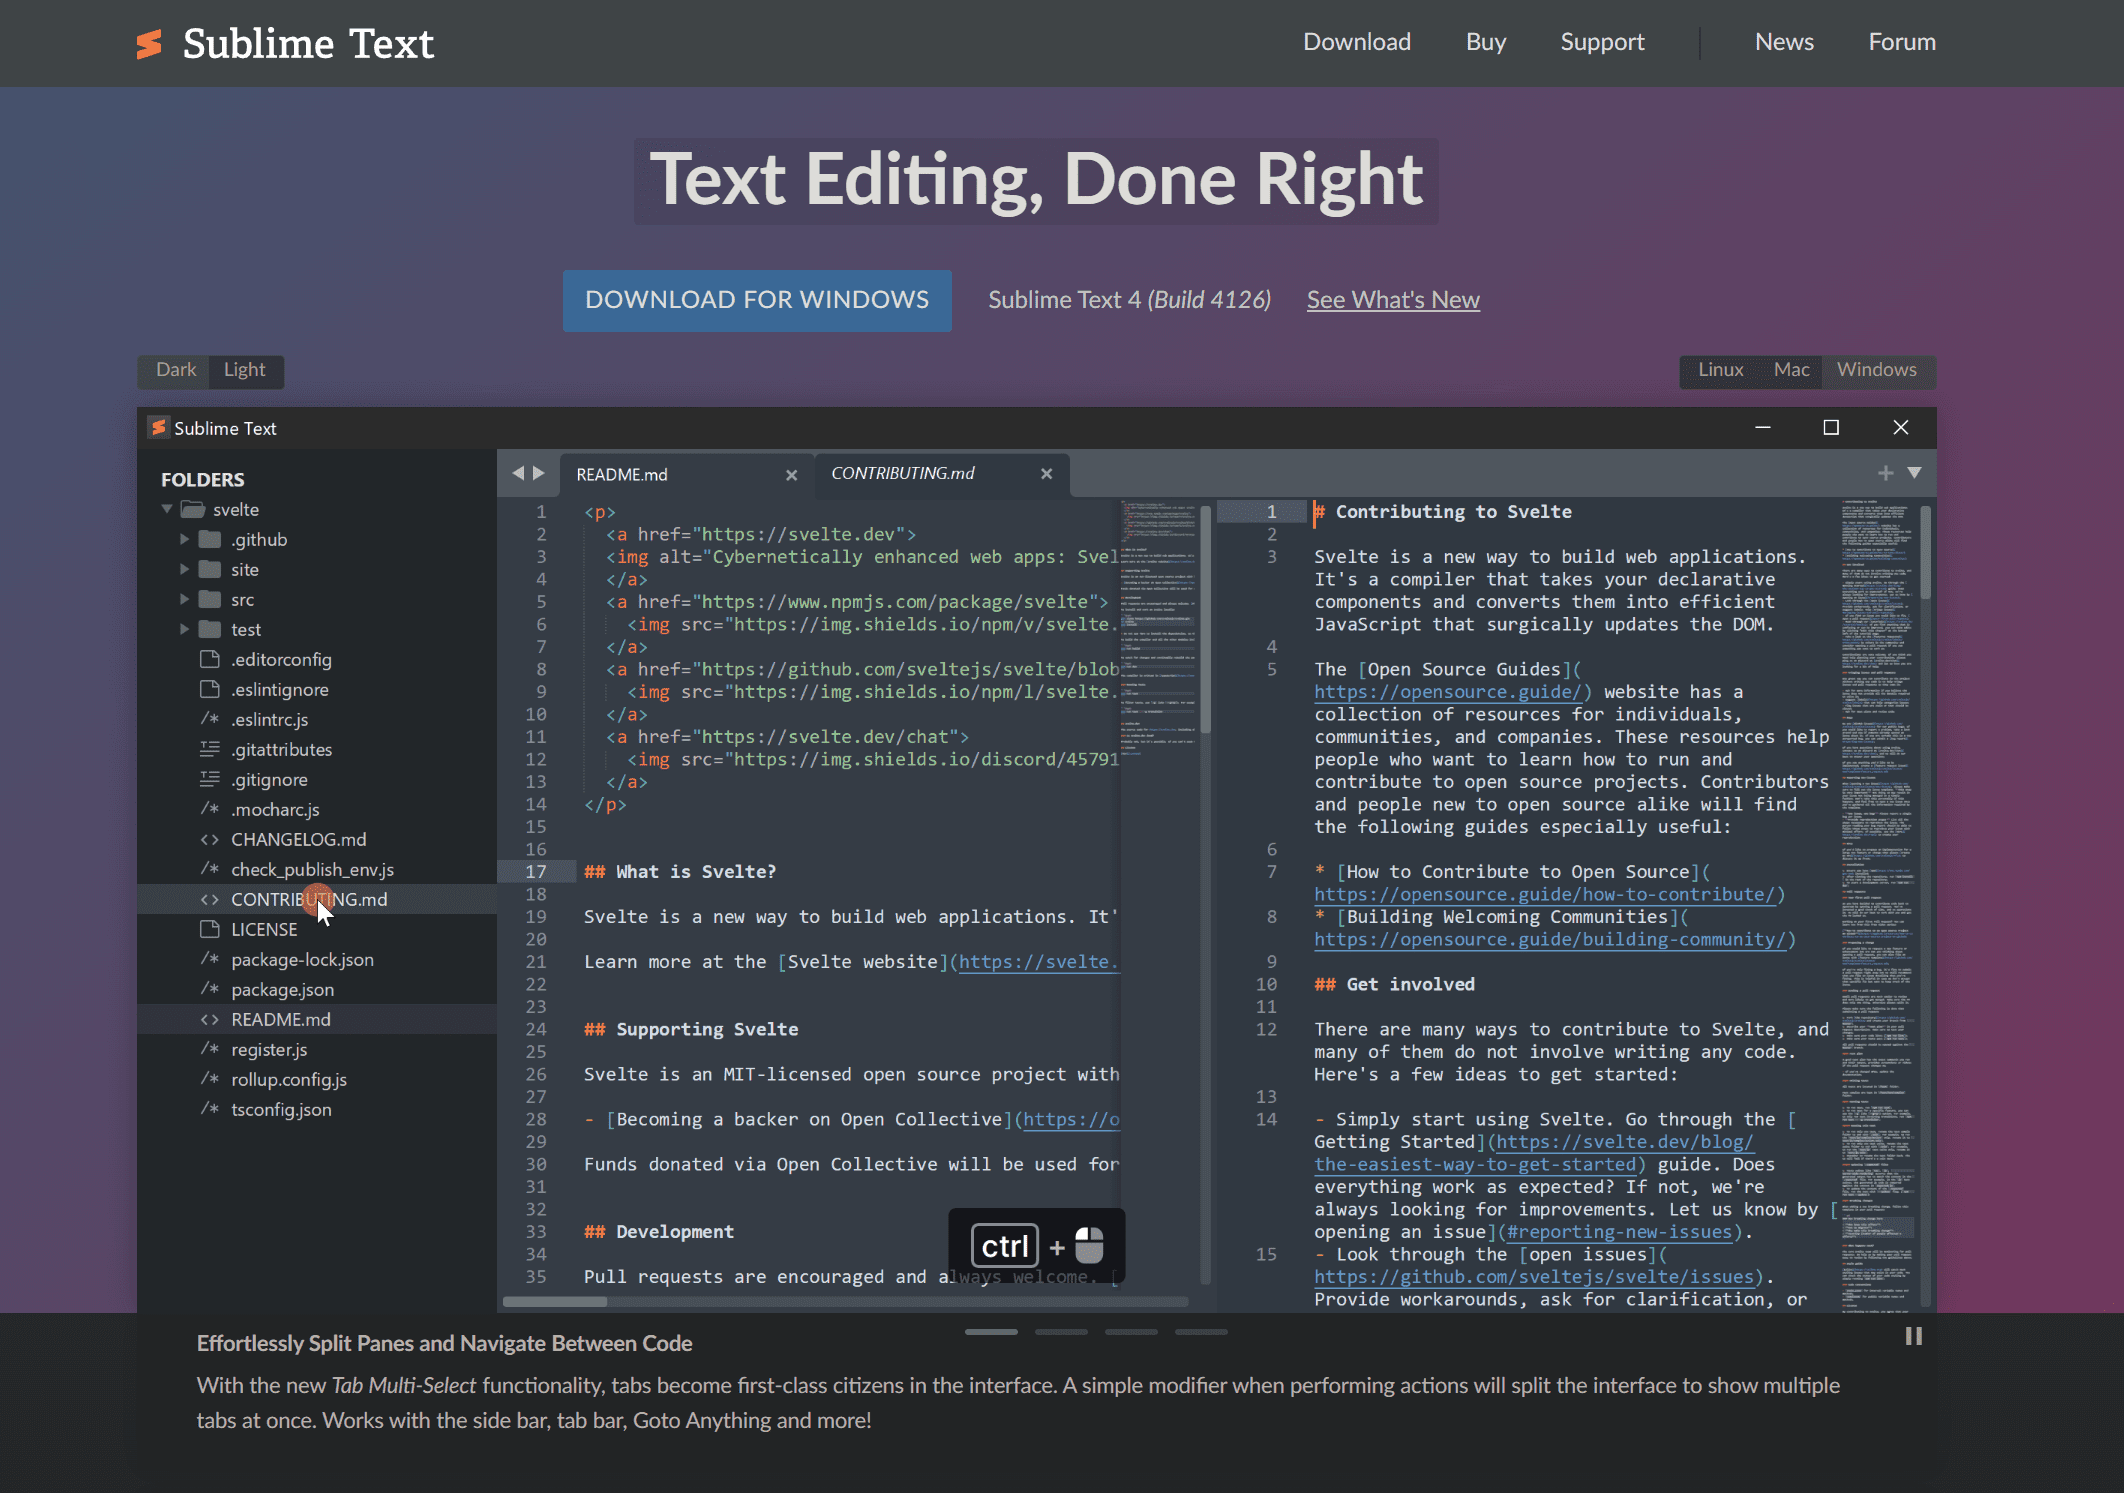
Task: Expand the .github folder
Action: [x=184, y=539]
